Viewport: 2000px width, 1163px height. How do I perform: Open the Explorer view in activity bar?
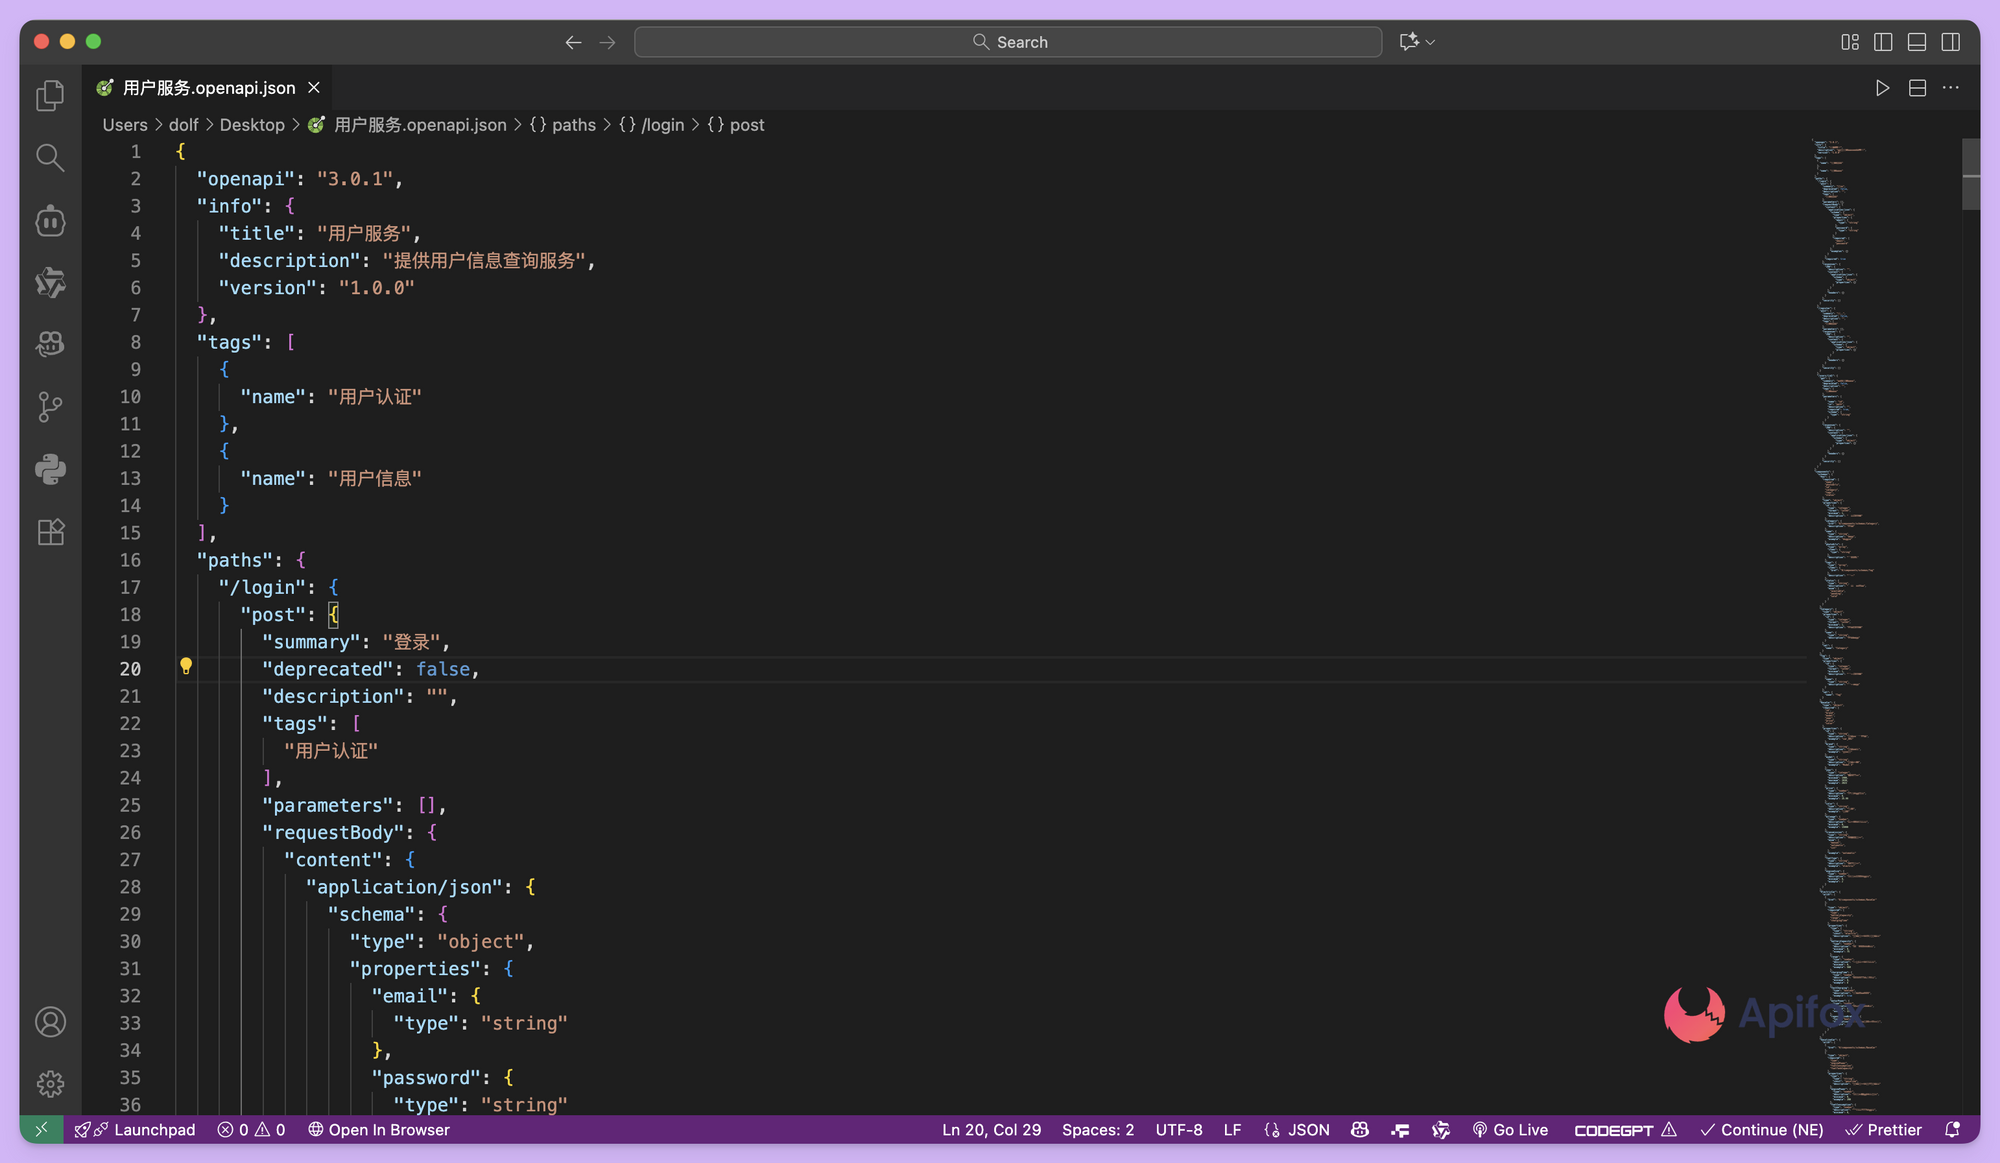coord(50,96)
